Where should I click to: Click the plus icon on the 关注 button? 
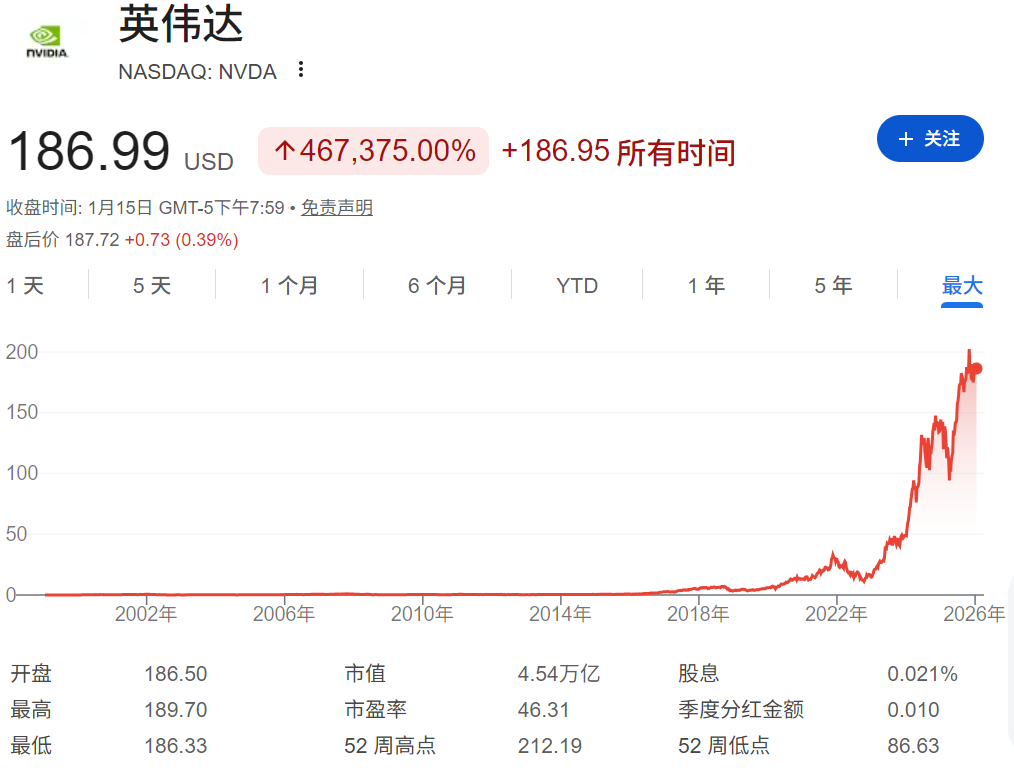click(x=906, y=139)
